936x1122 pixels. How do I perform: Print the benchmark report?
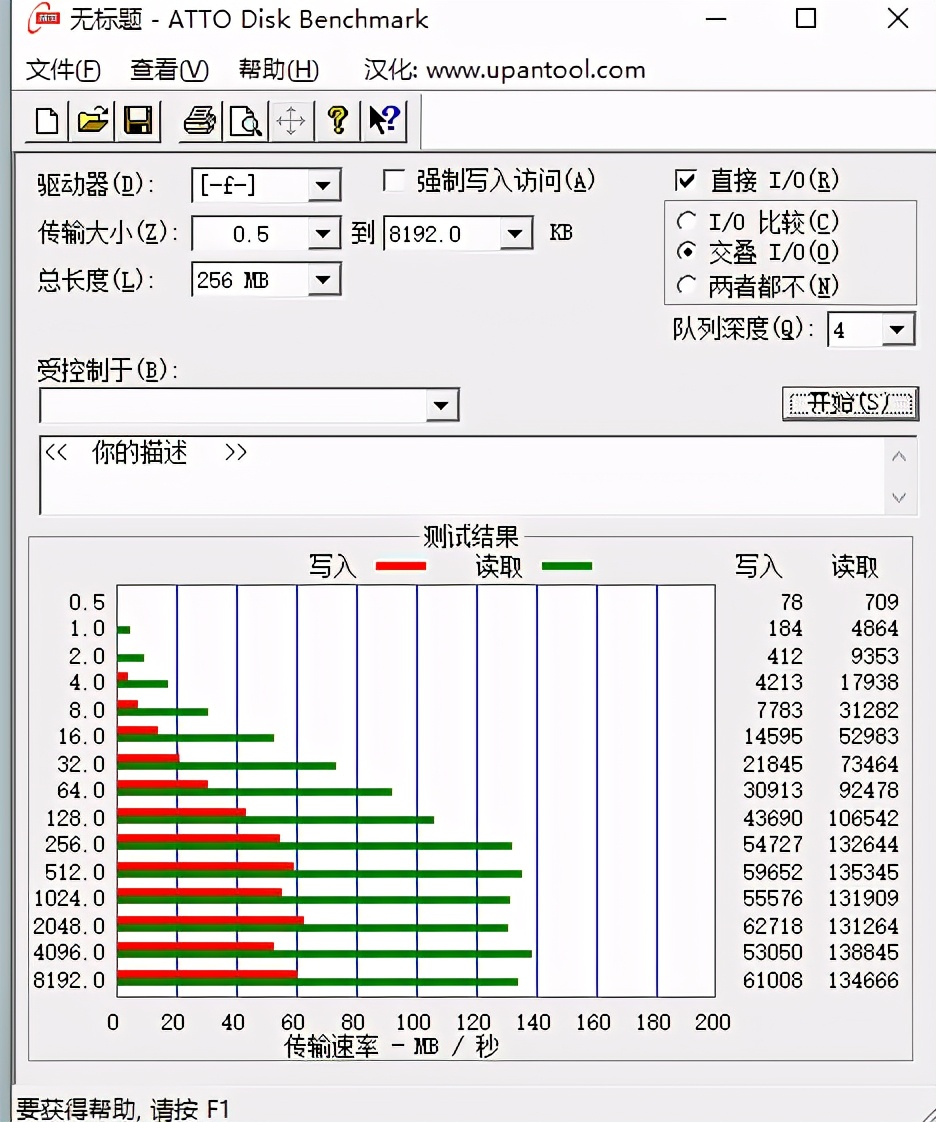(x=198, y=120)
